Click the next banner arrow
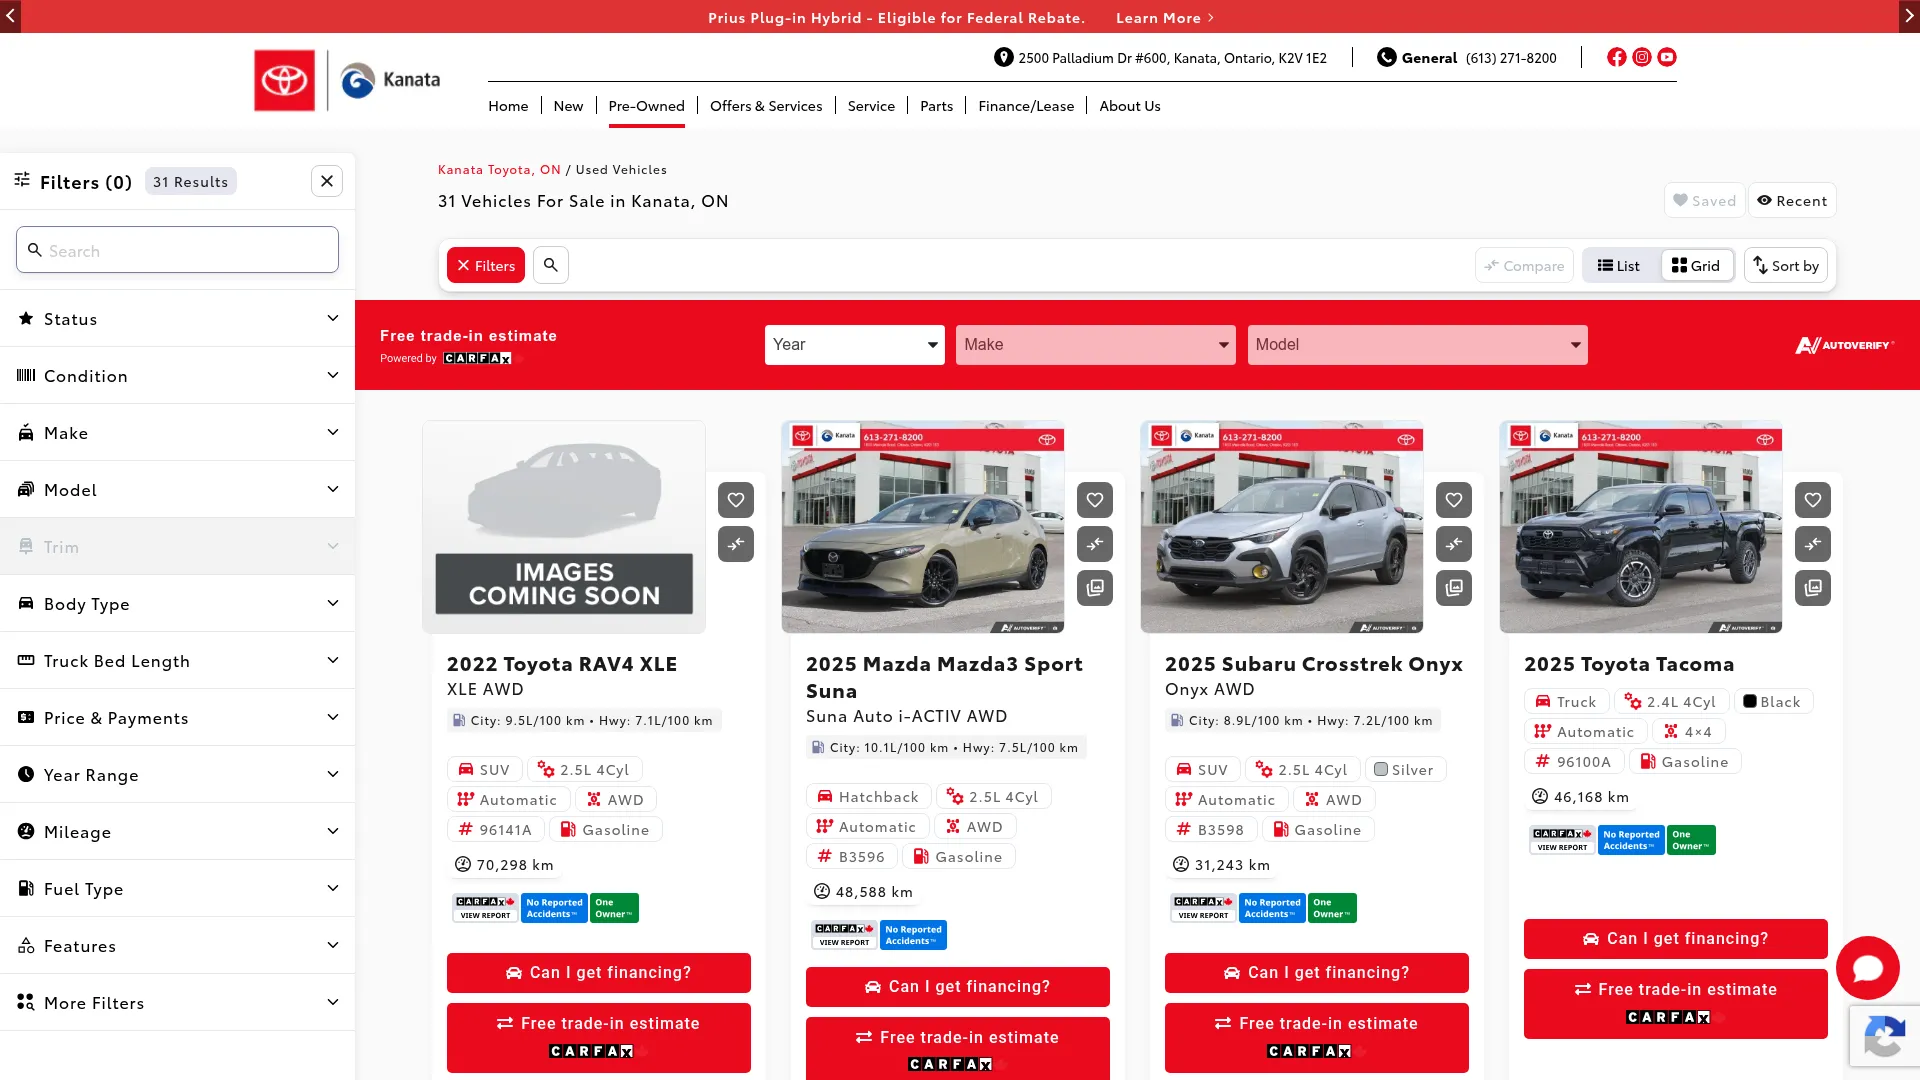 pos(1909,16)
